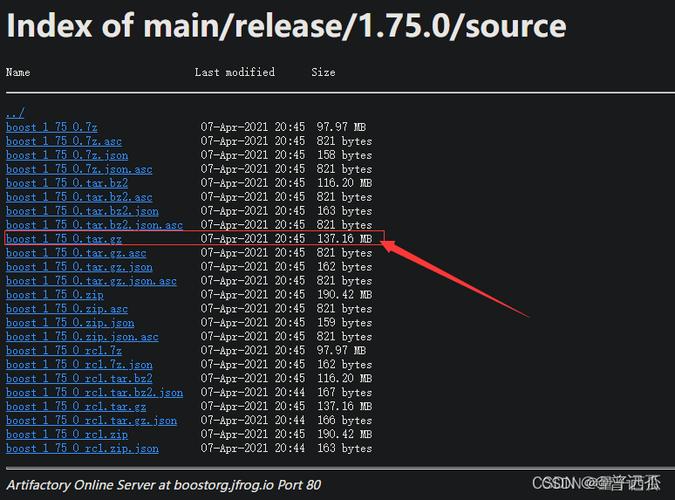The width and height of the screenshot is (675, 500).
Task: Download boost_1_75_0_rc1.tar.bz2 archive
Action: tap(79, 379)
